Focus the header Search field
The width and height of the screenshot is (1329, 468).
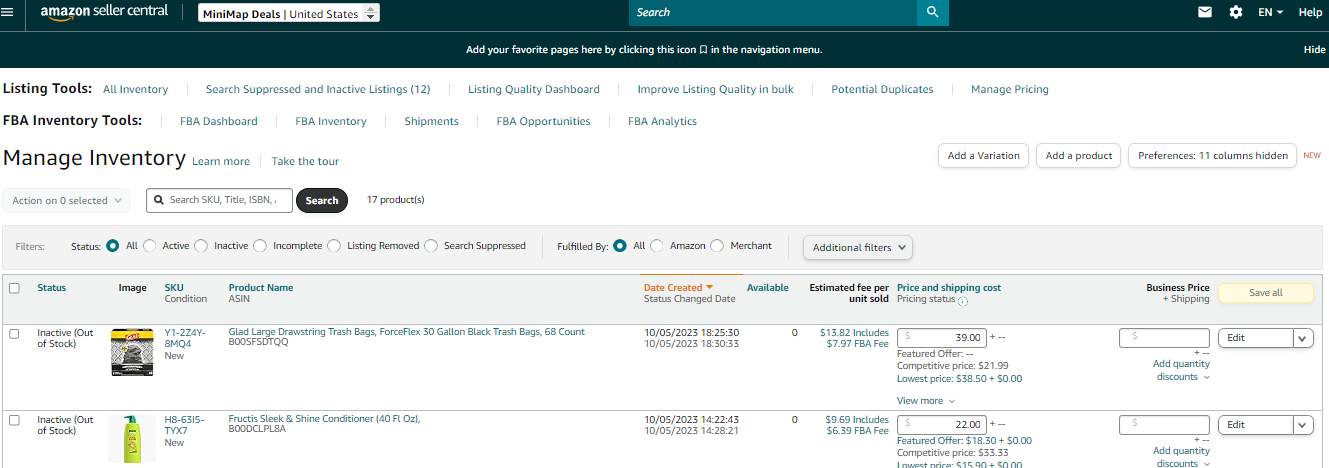(x=773, y=12)
